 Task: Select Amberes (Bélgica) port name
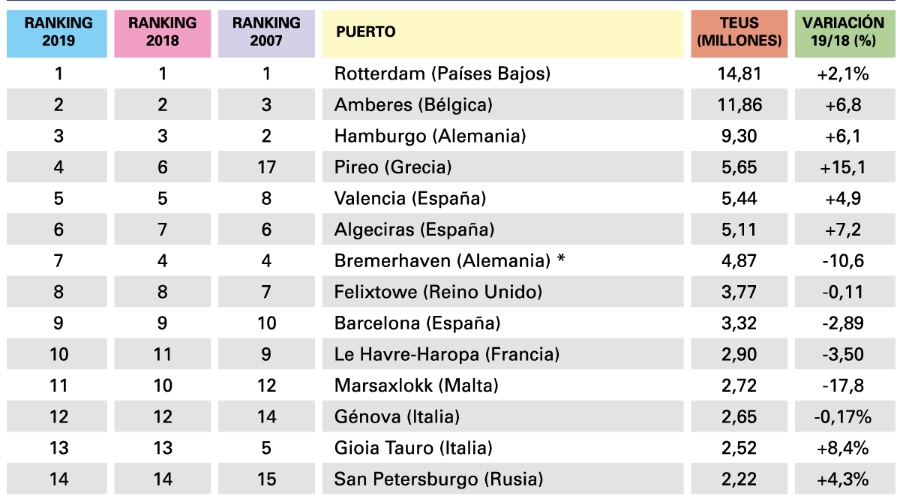(x=413, y=104)
